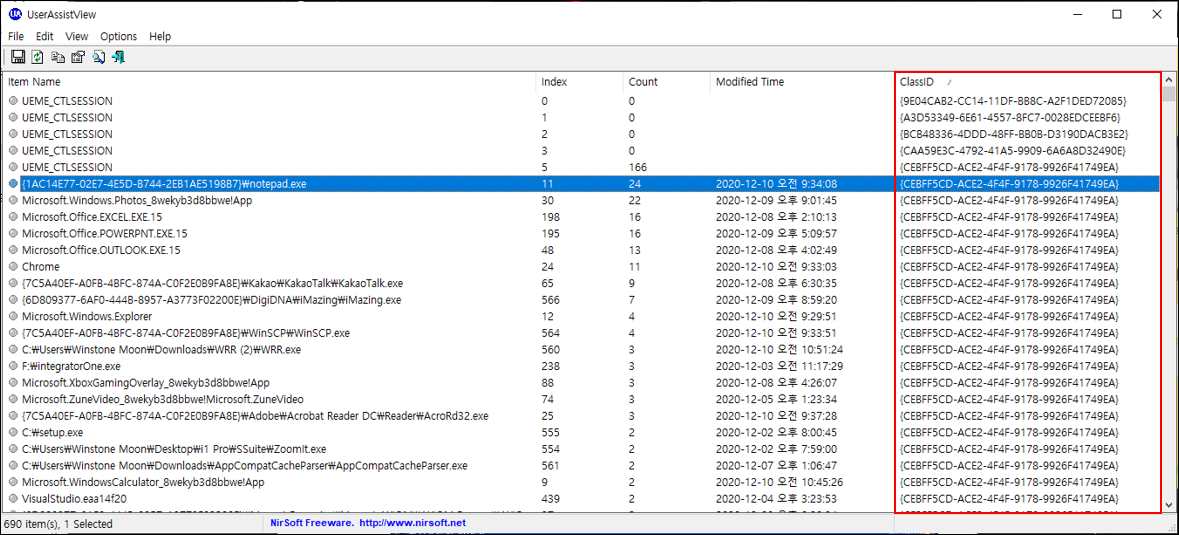Sort by the ClassID column header
1179x535 pixels.
tap(1029, 82)
